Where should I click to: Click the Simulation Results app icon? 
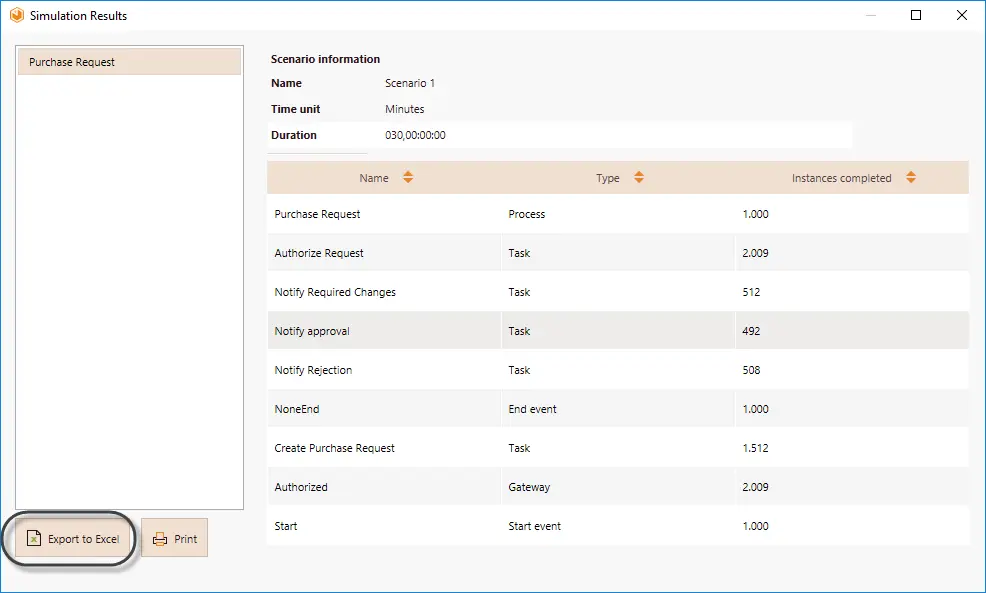click(x=17, y=15)
